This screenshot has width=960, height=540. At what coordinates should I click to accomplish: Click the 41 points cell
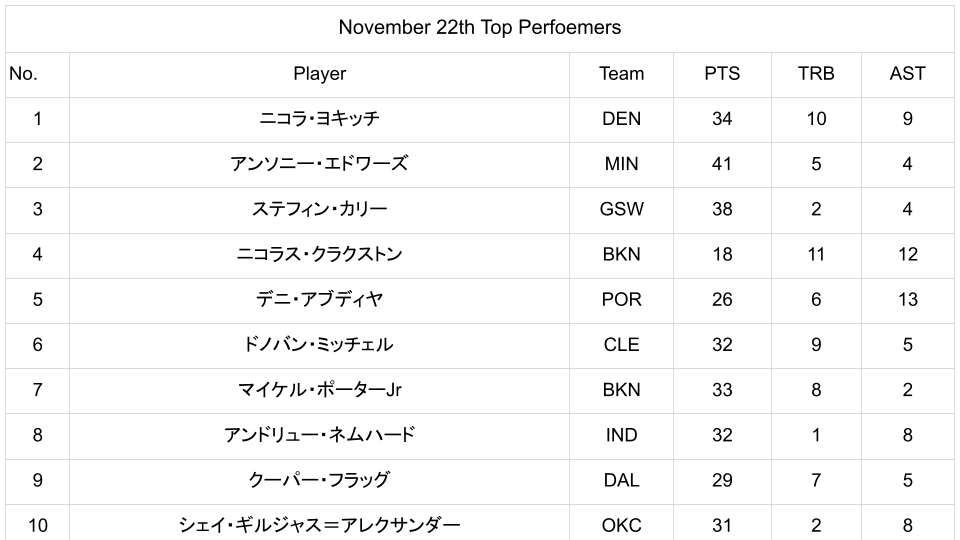coord(721,164)
